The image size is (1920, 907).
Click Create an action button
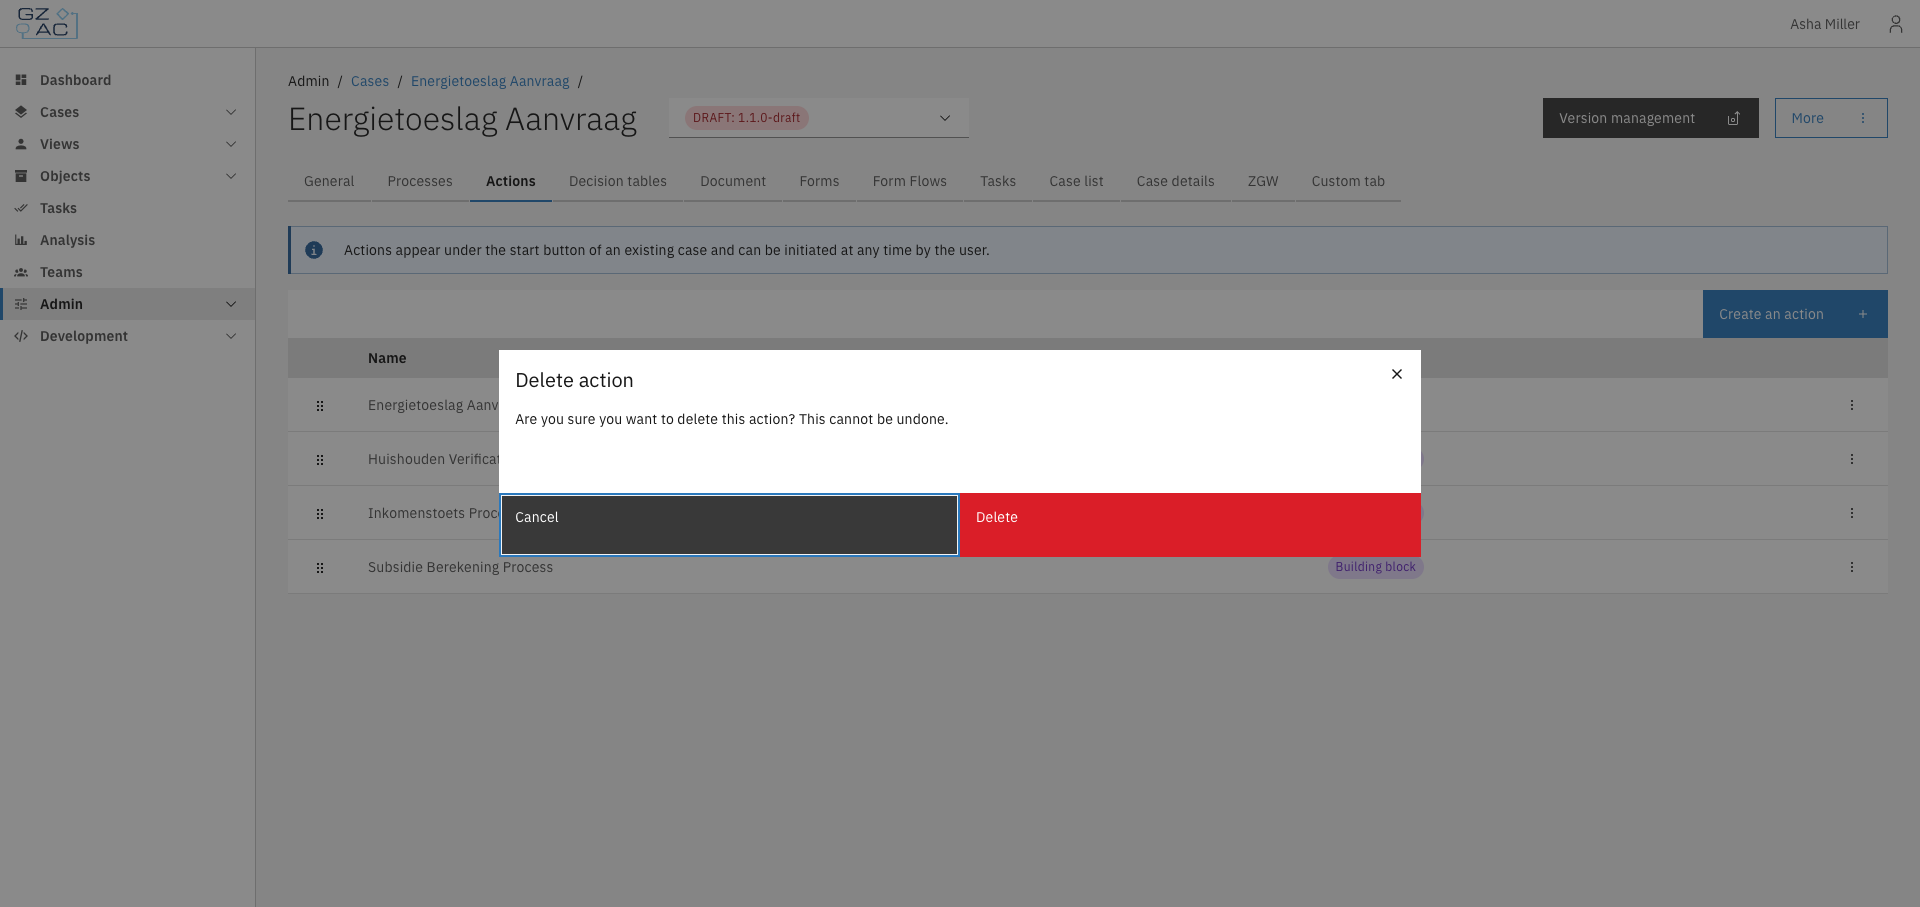tap(1795, 314)
